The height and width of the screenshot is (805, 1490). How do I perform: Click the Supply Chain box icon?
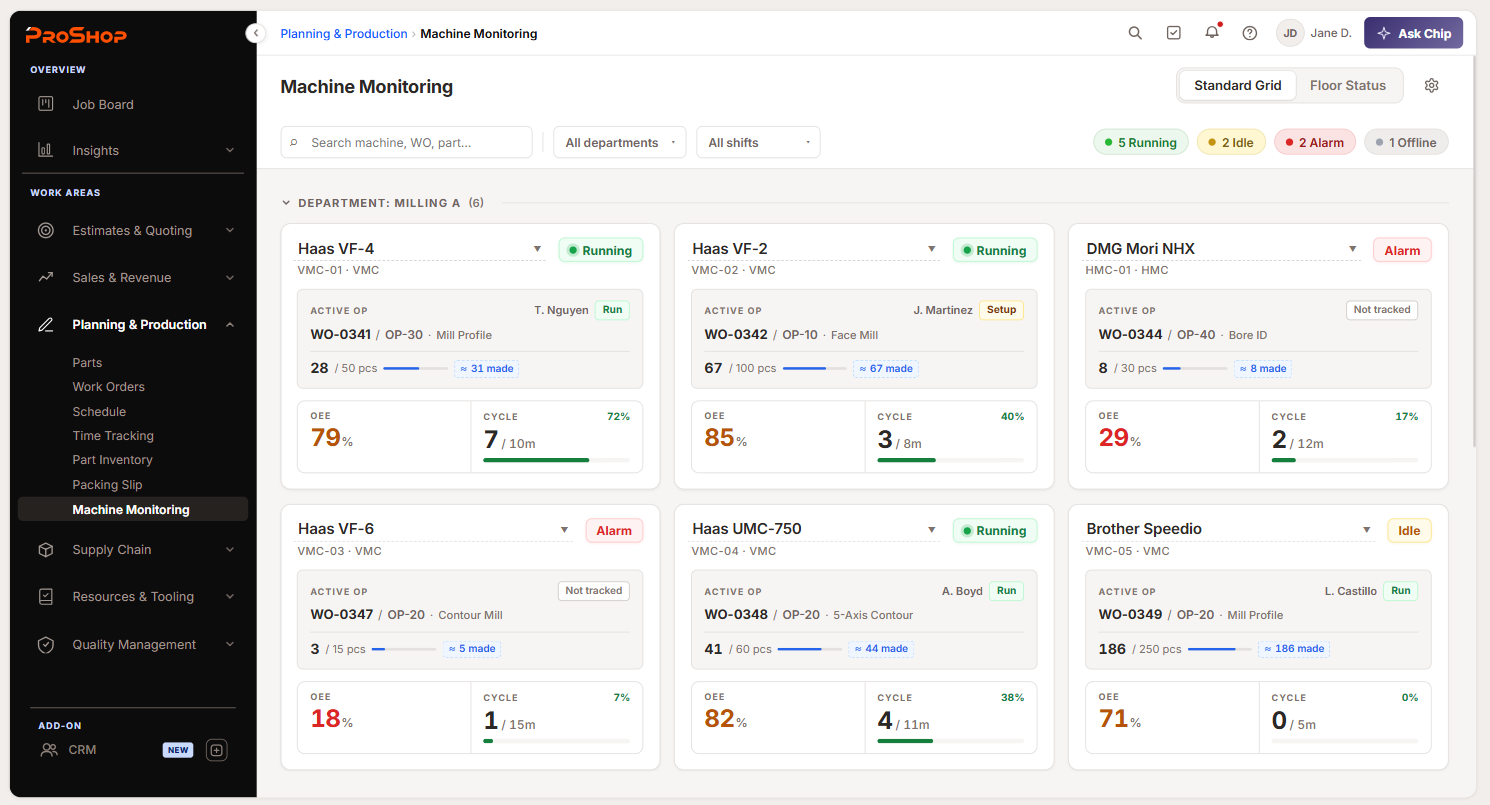tap(45, 549)
